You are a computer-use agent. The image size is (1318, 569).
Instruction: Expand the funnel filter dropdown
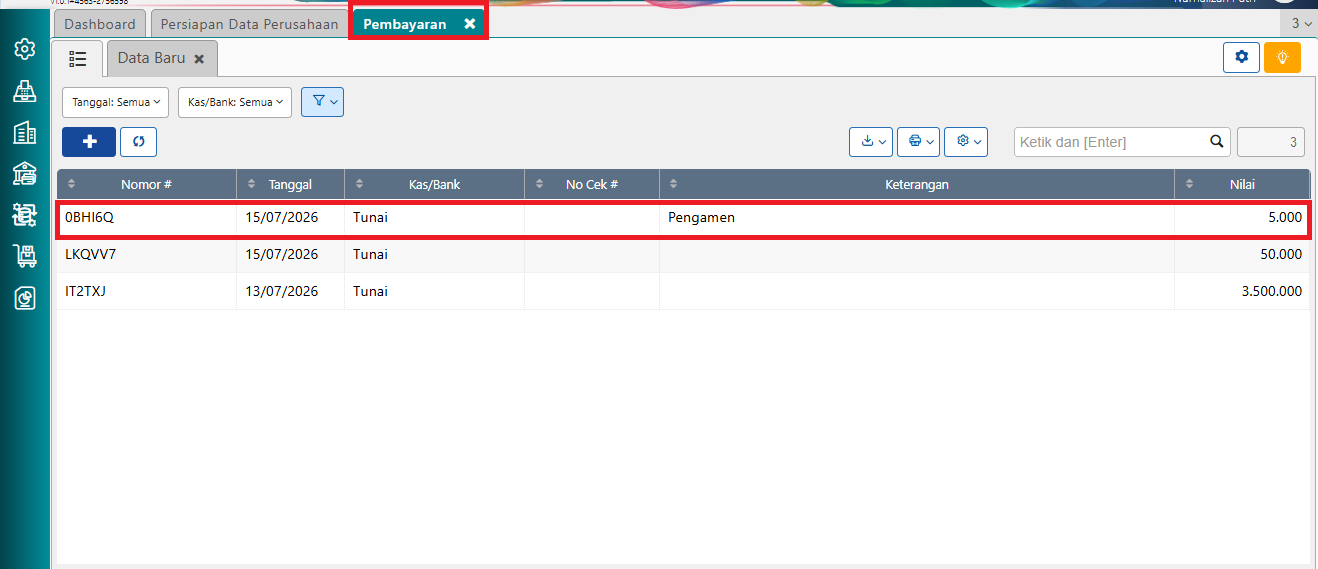click(x=322, y=102)
